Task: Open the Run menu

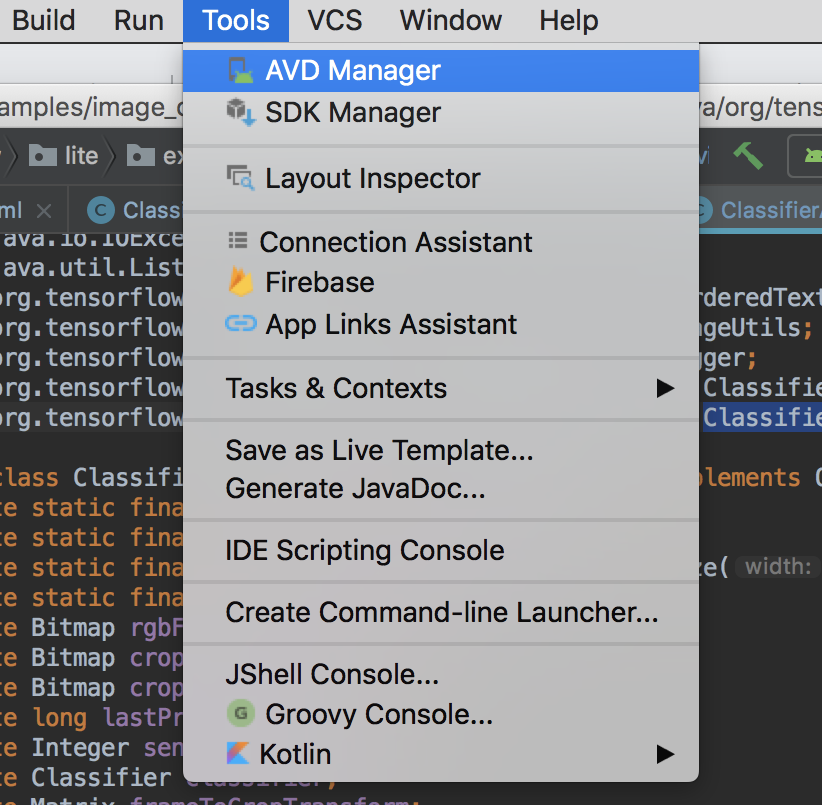Action: [x=139, y=20]
